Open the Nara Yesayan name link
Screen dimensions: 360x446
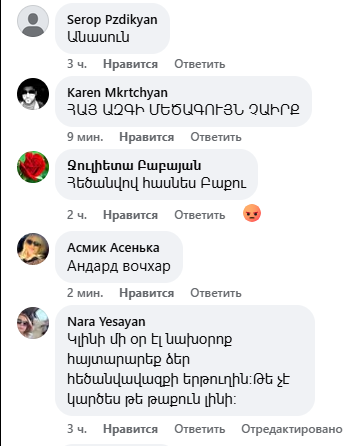coord(106,322)
